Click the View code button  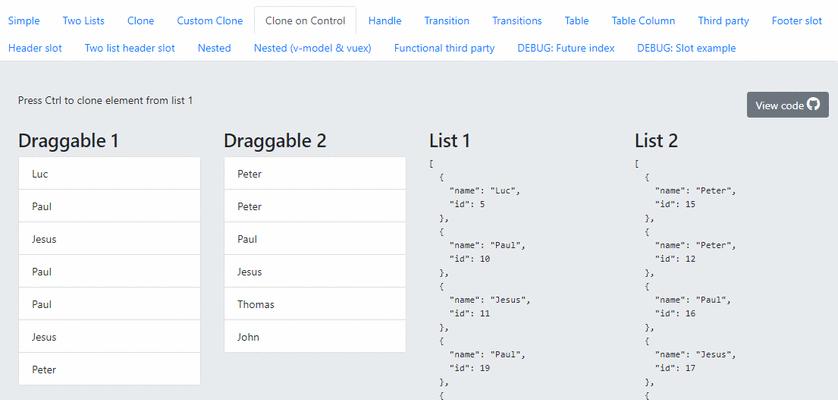[x=788, y=105]
